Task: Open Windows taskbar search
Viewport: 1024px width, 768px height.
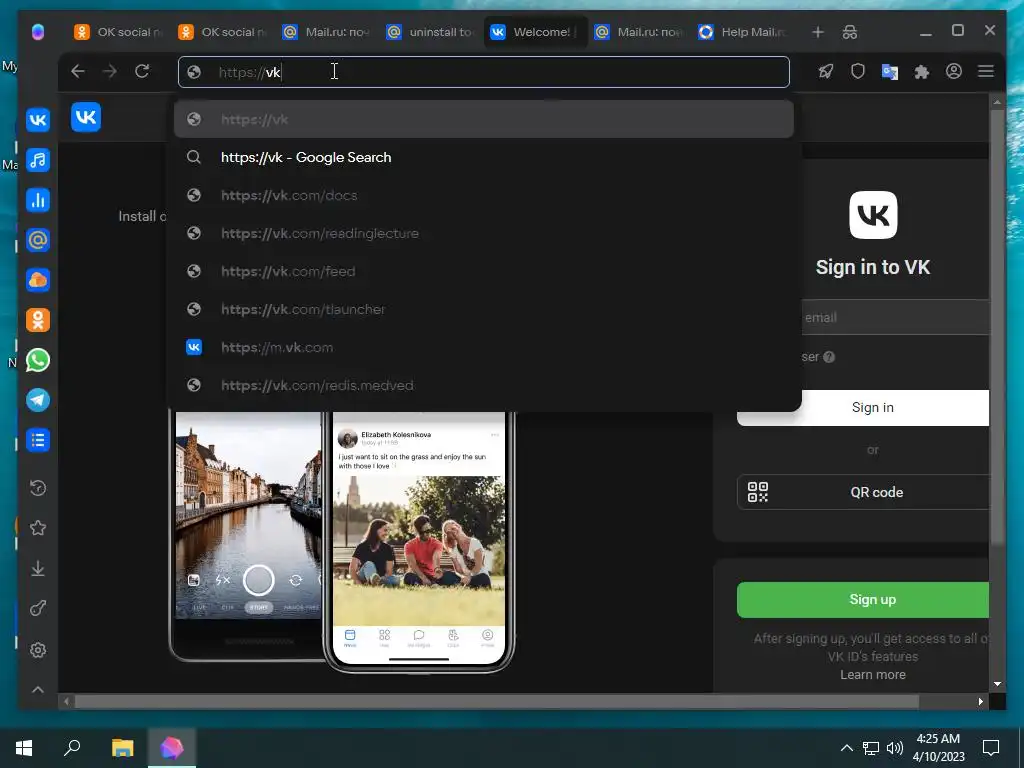Action: pyautogui.click(x=72, y=748)
